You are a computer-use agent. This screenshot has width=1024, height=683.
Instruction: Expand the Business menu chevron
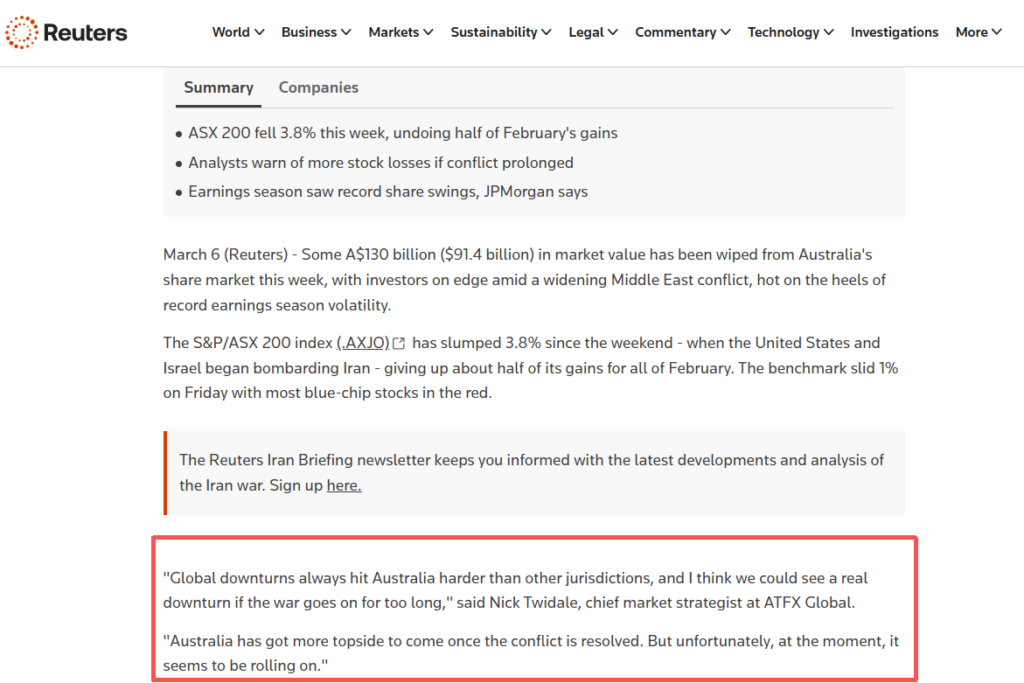pyautogui.click(x=346, y=32)
